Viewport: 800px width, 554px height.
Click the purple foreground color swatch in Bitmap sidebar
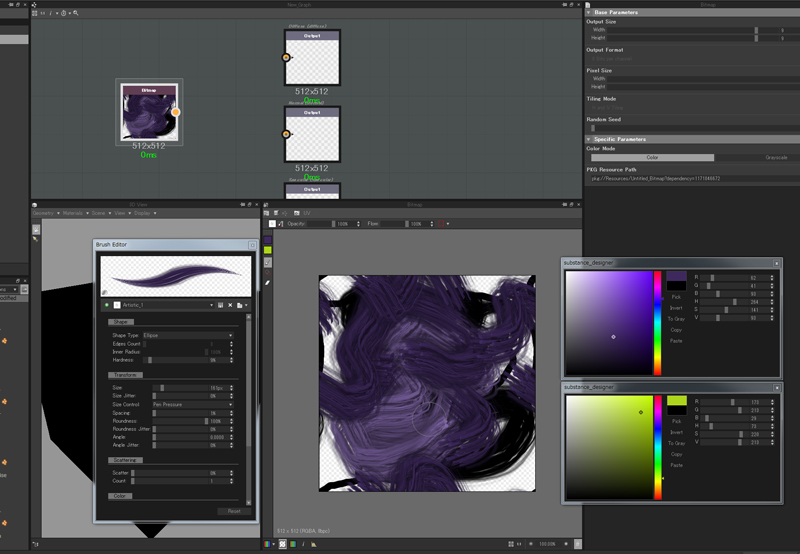click(x=268, y=240)
